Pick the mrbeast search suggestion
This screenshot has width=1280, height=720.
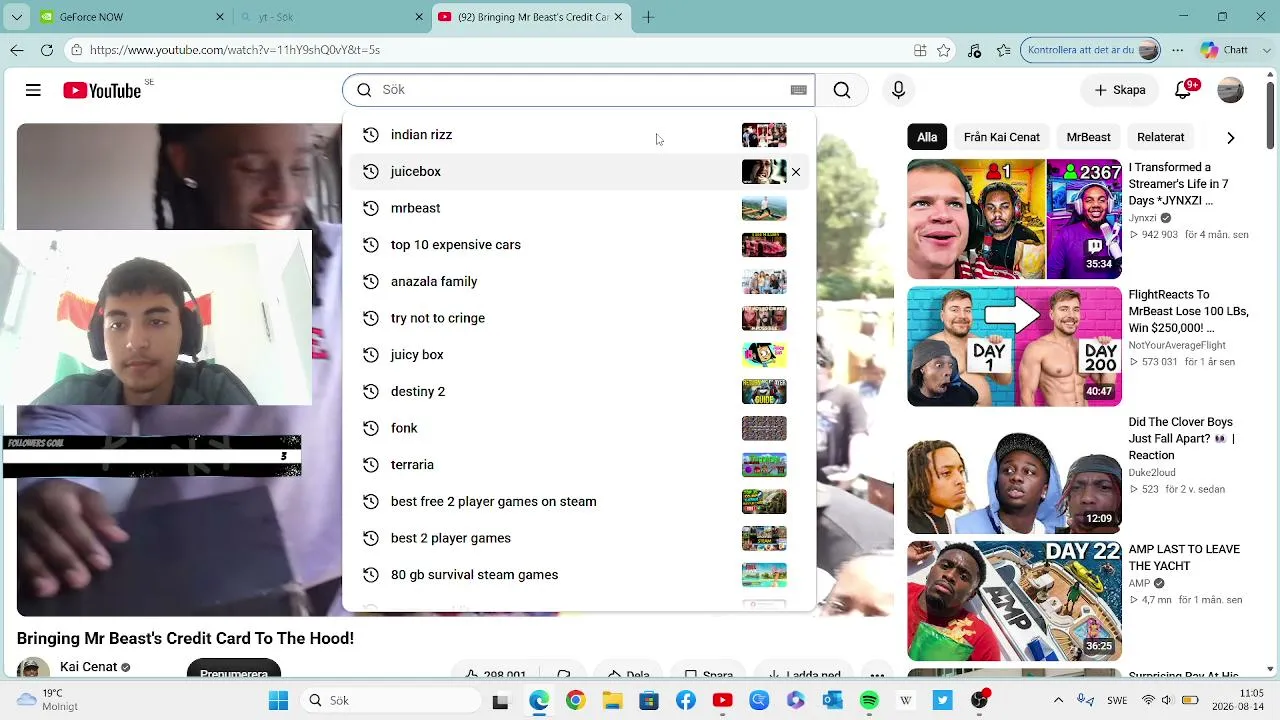point(579,208)
